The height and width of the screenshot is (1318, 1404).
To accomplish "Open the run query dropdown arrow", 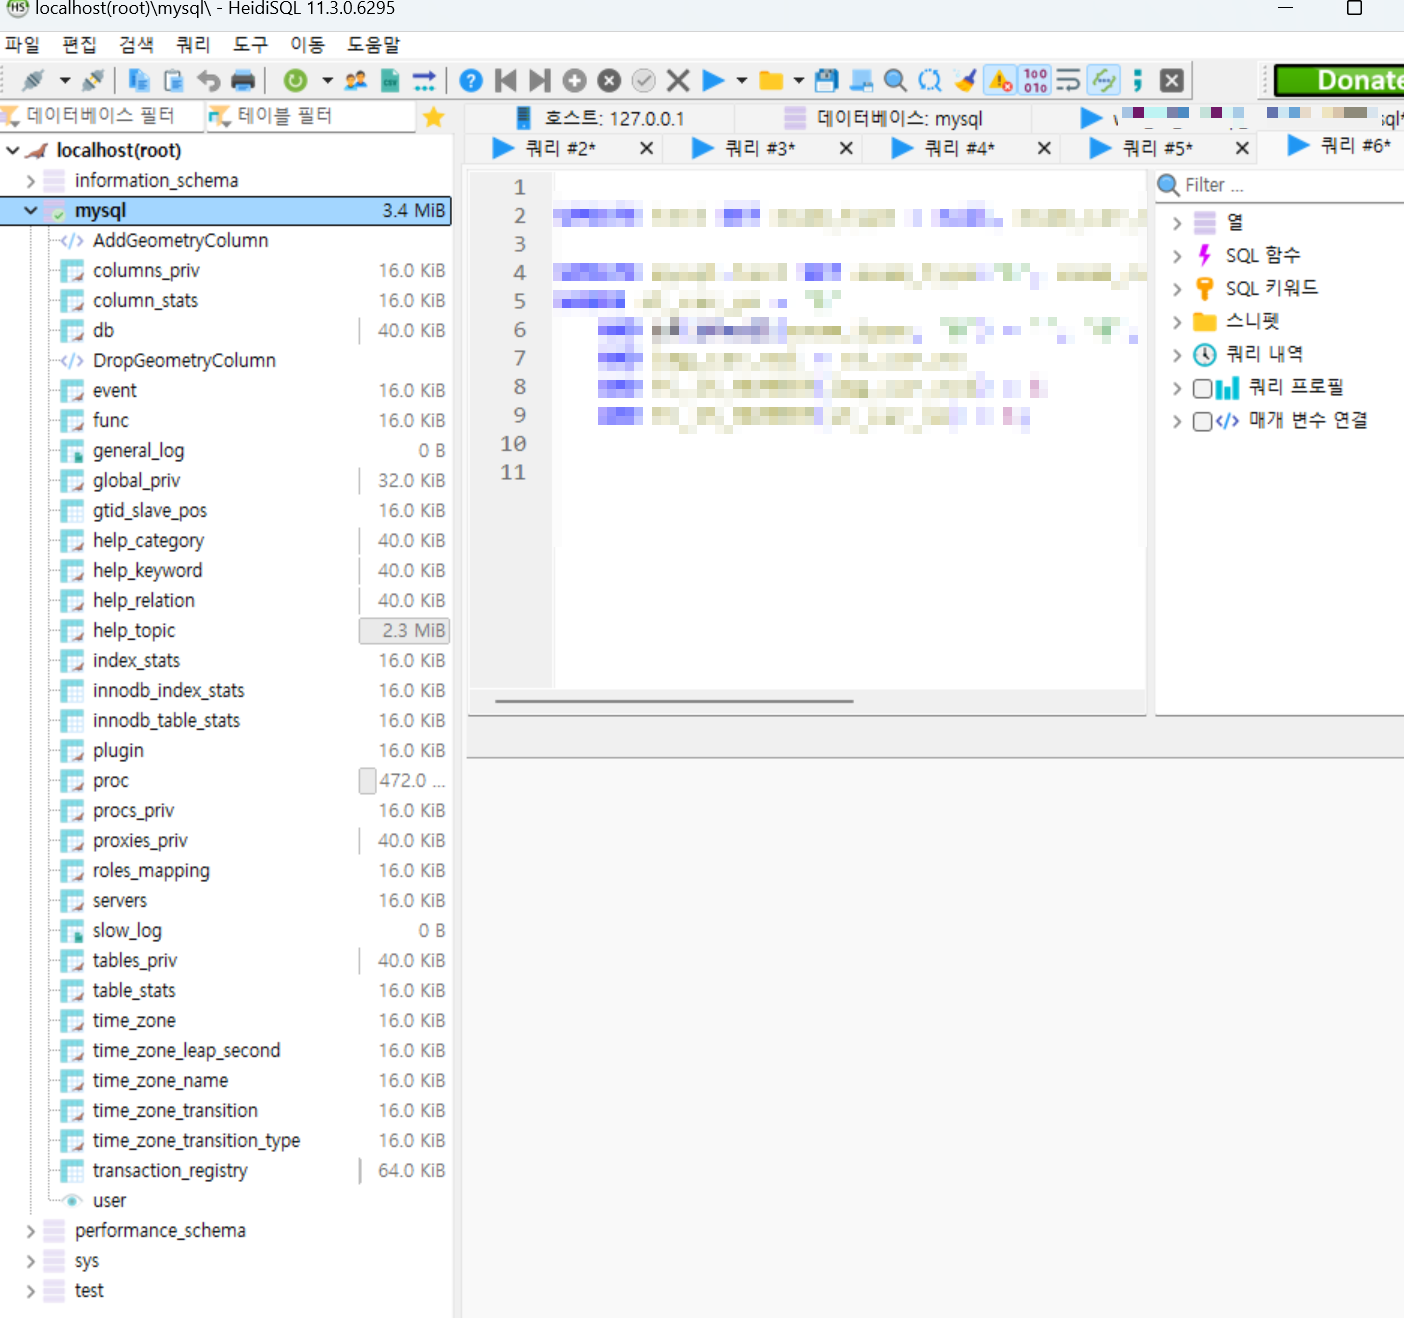I will tap(742, 80).
